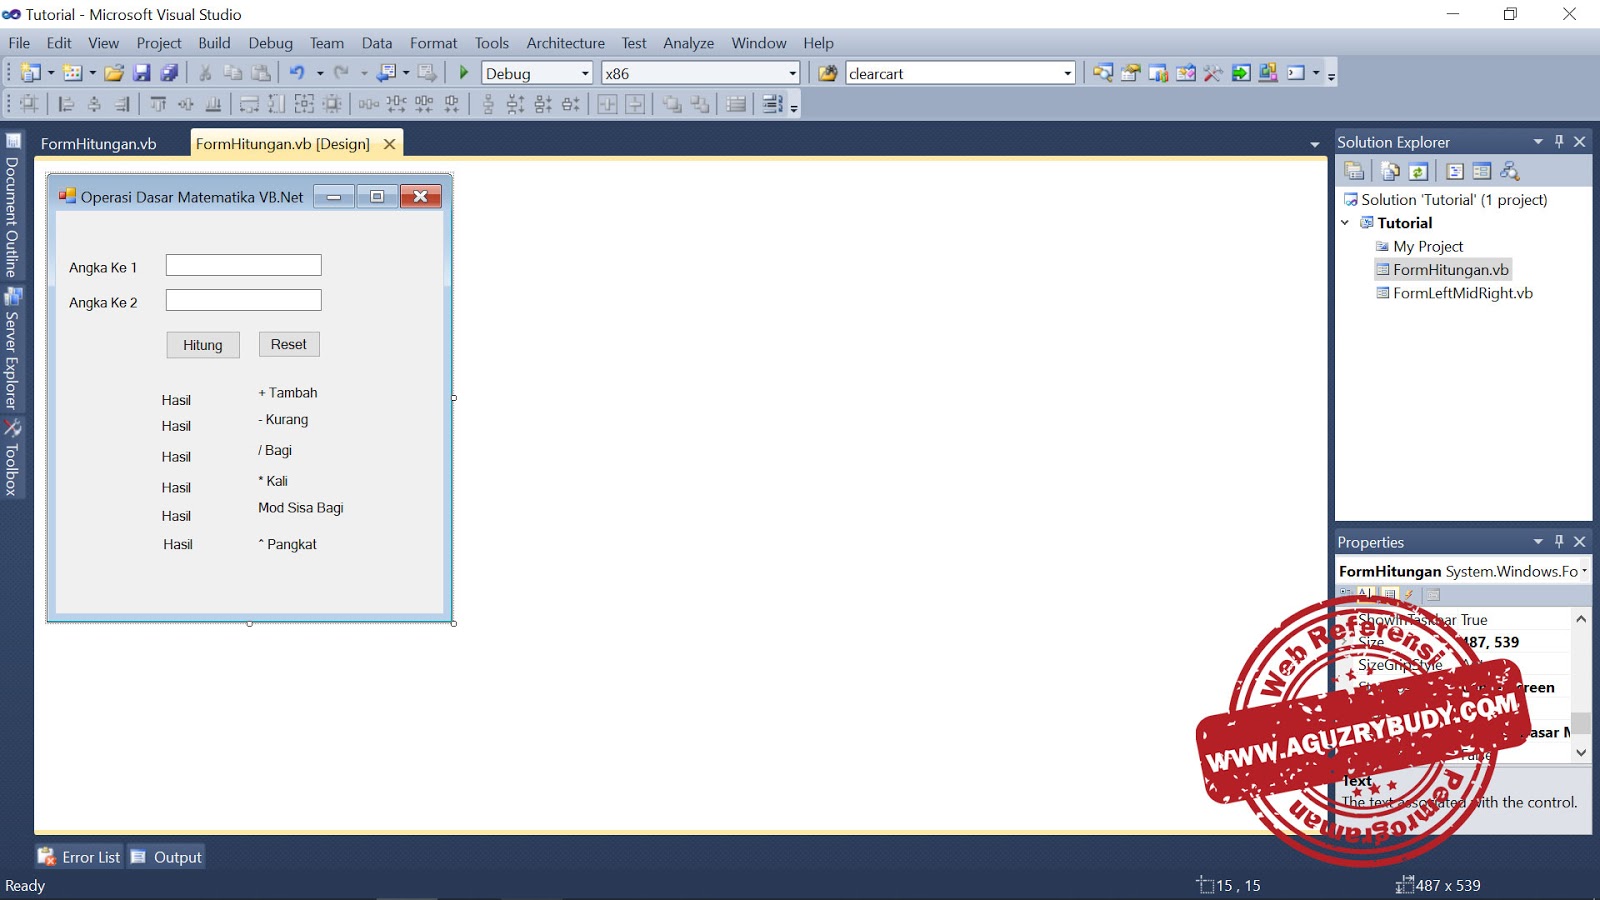Close the Solution Explorer panel
Screen dimensions: 1600x900
pos(1580,142)
